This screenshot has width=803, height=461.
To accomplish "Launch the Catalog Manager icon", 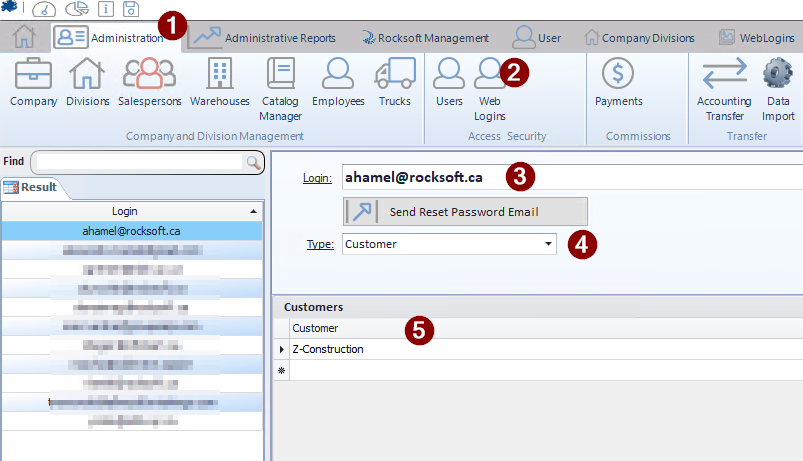I will coord(280,74).
